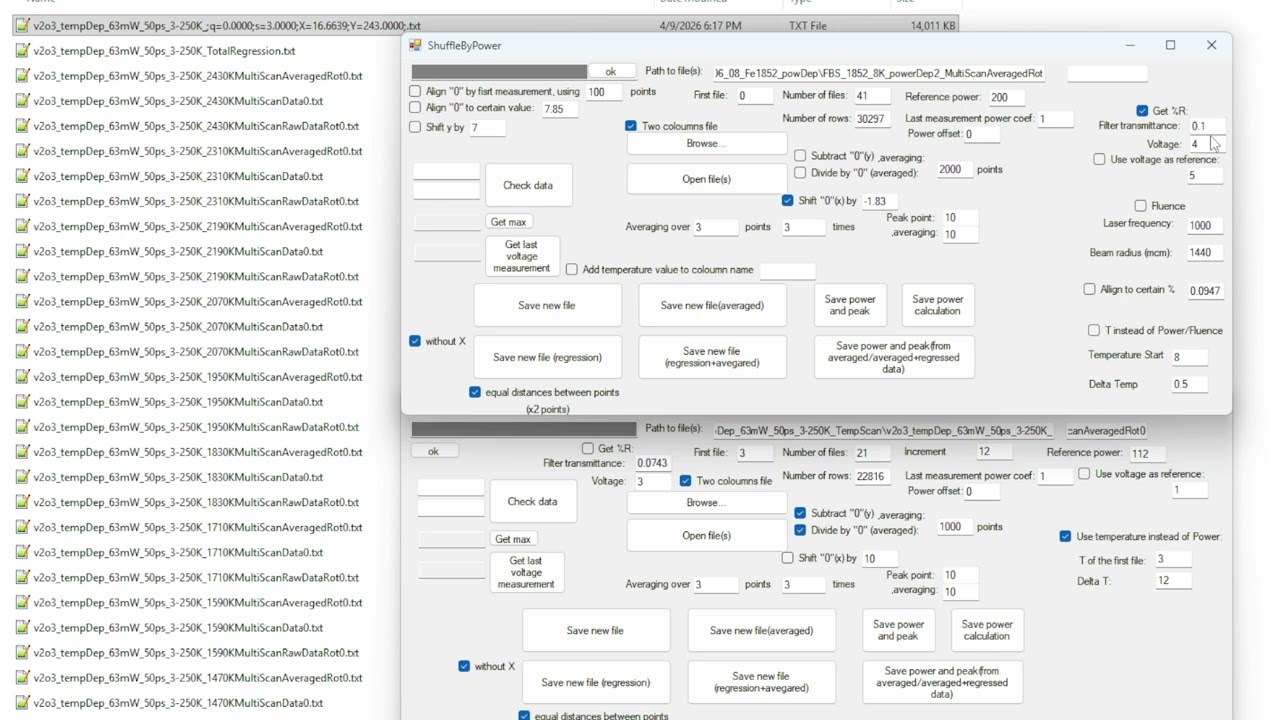Click progress bar in the back window
The height and width of the screenshot is (720, 1280).
tap(524, 429)
